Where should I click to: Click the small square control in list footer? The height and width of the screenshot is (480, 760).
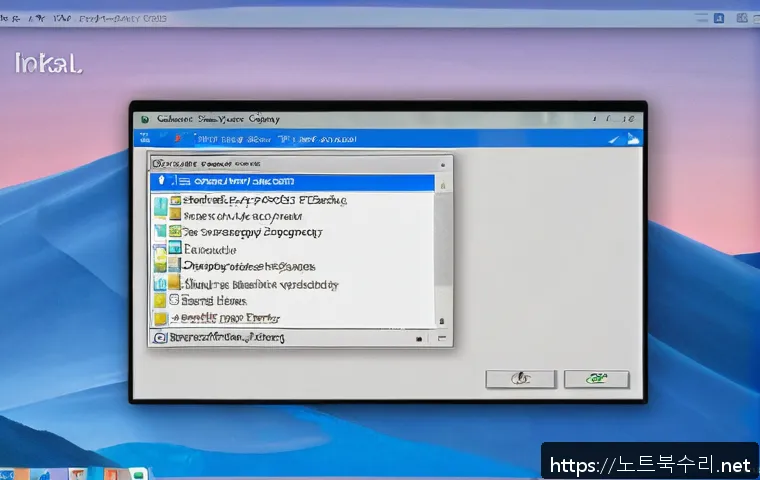pos(418,339)
